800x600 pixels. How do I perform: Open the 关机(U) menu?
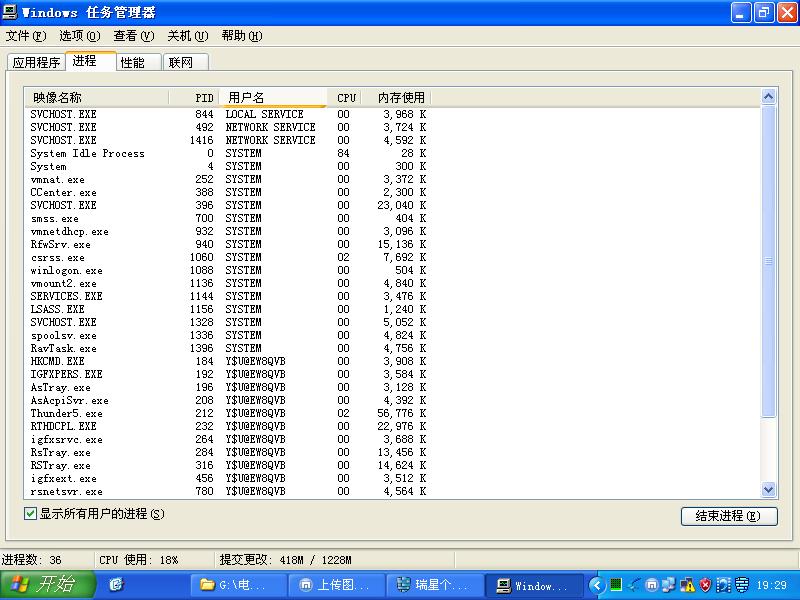tap(188, 36)
